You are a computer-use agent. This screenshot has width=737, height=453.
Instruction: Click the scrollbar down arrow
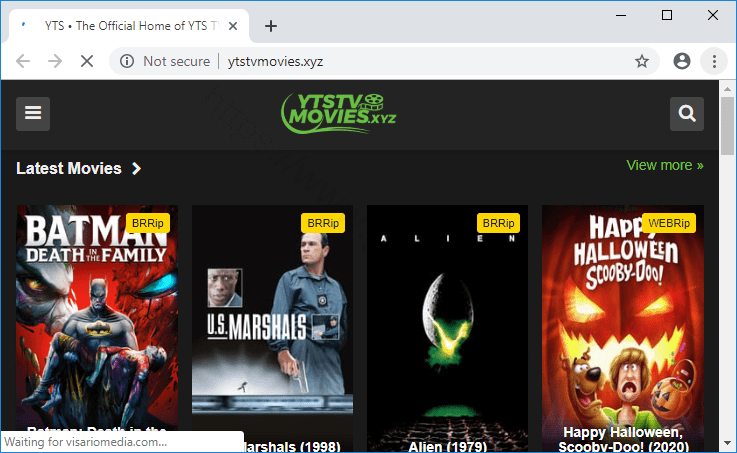click(727, 443)
